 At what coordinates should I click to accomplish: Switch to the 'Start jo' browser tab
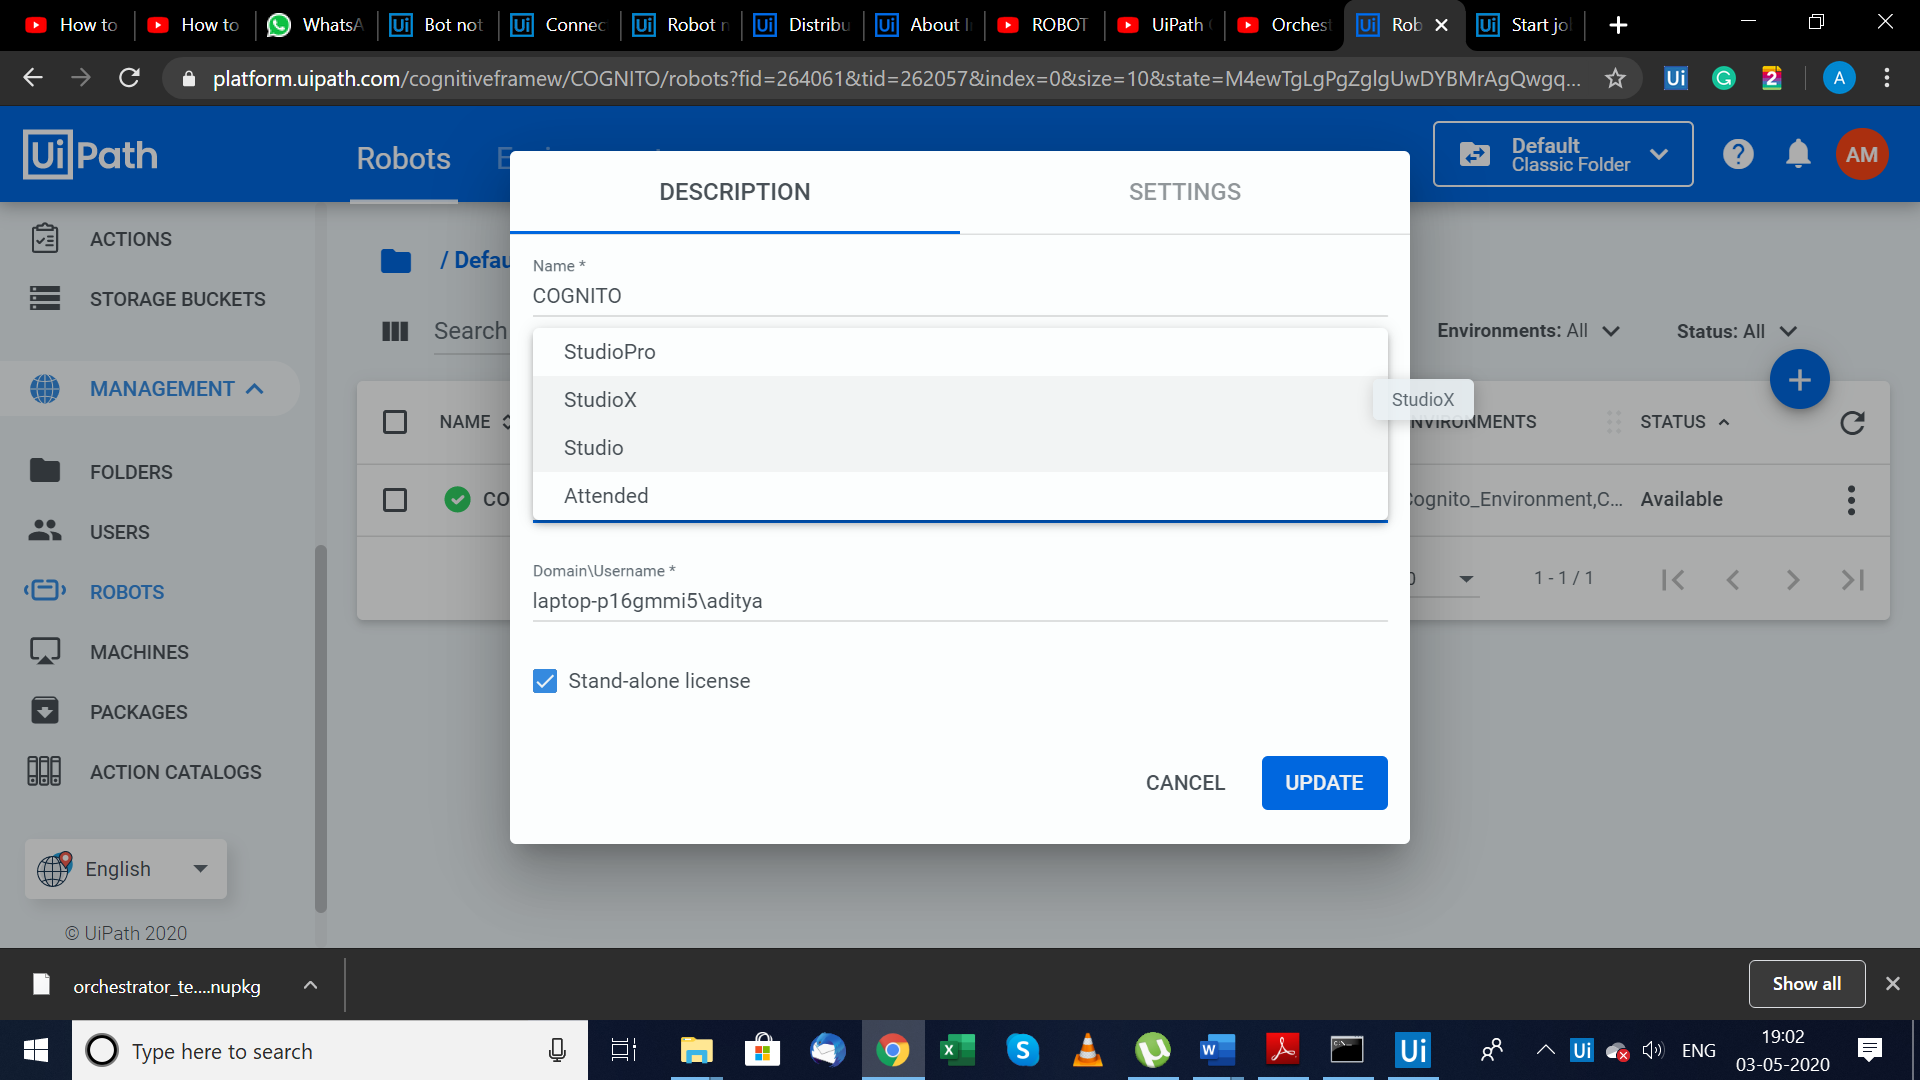click(x=1525, y=25)
